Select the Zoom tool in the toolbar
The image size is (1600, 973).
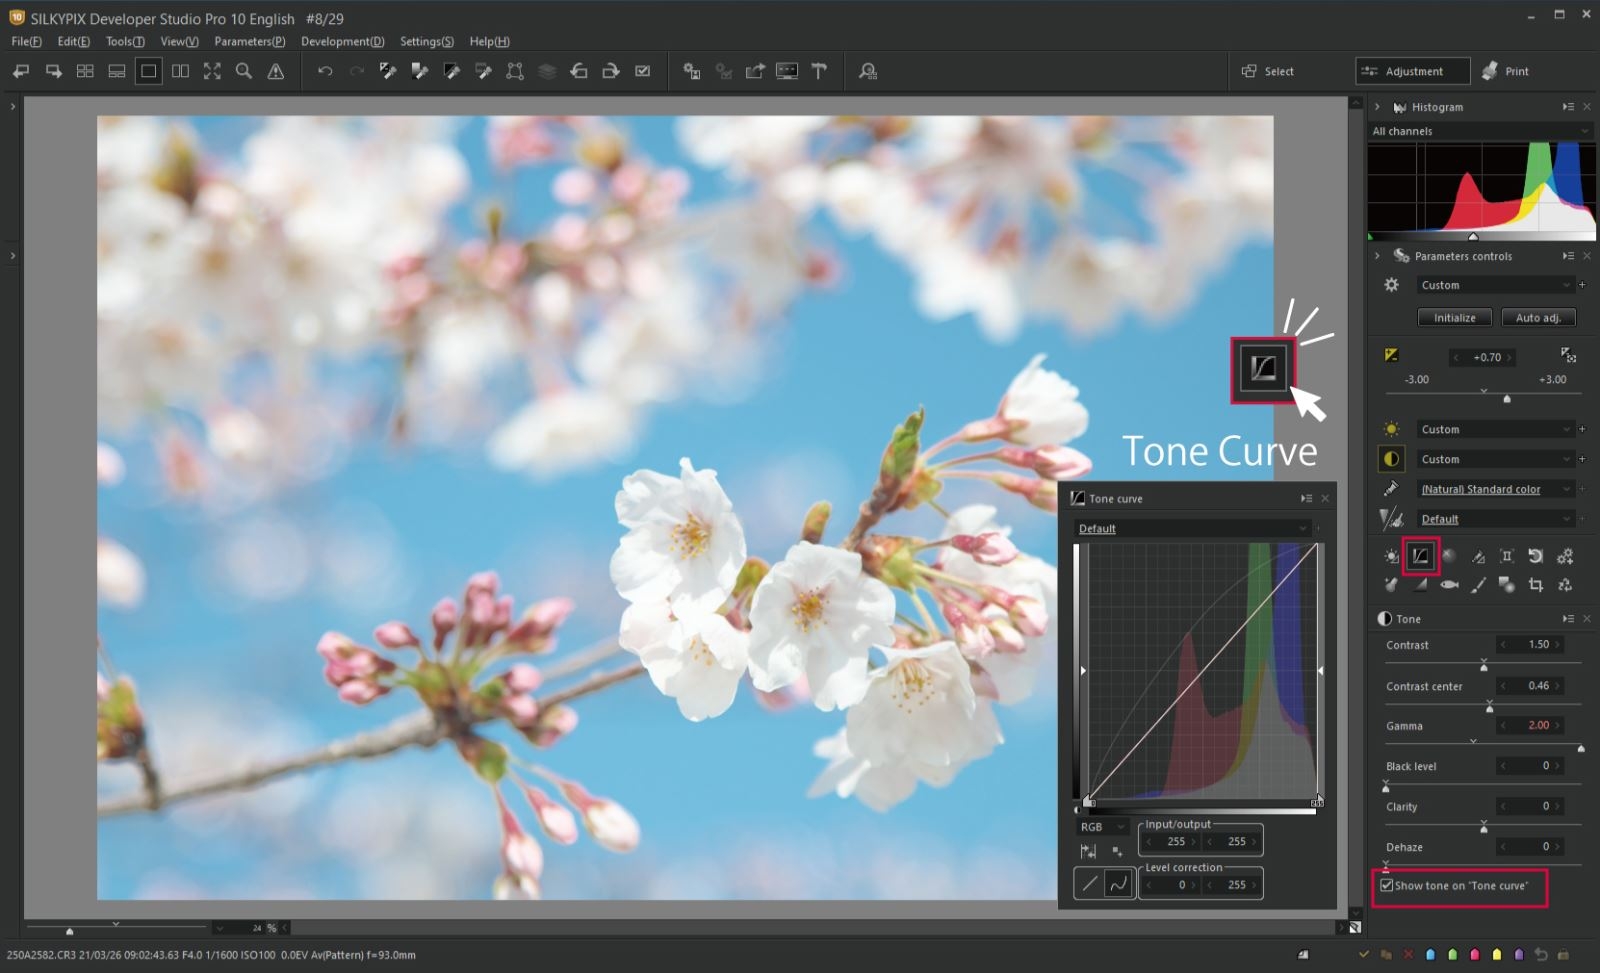(244, 71)
